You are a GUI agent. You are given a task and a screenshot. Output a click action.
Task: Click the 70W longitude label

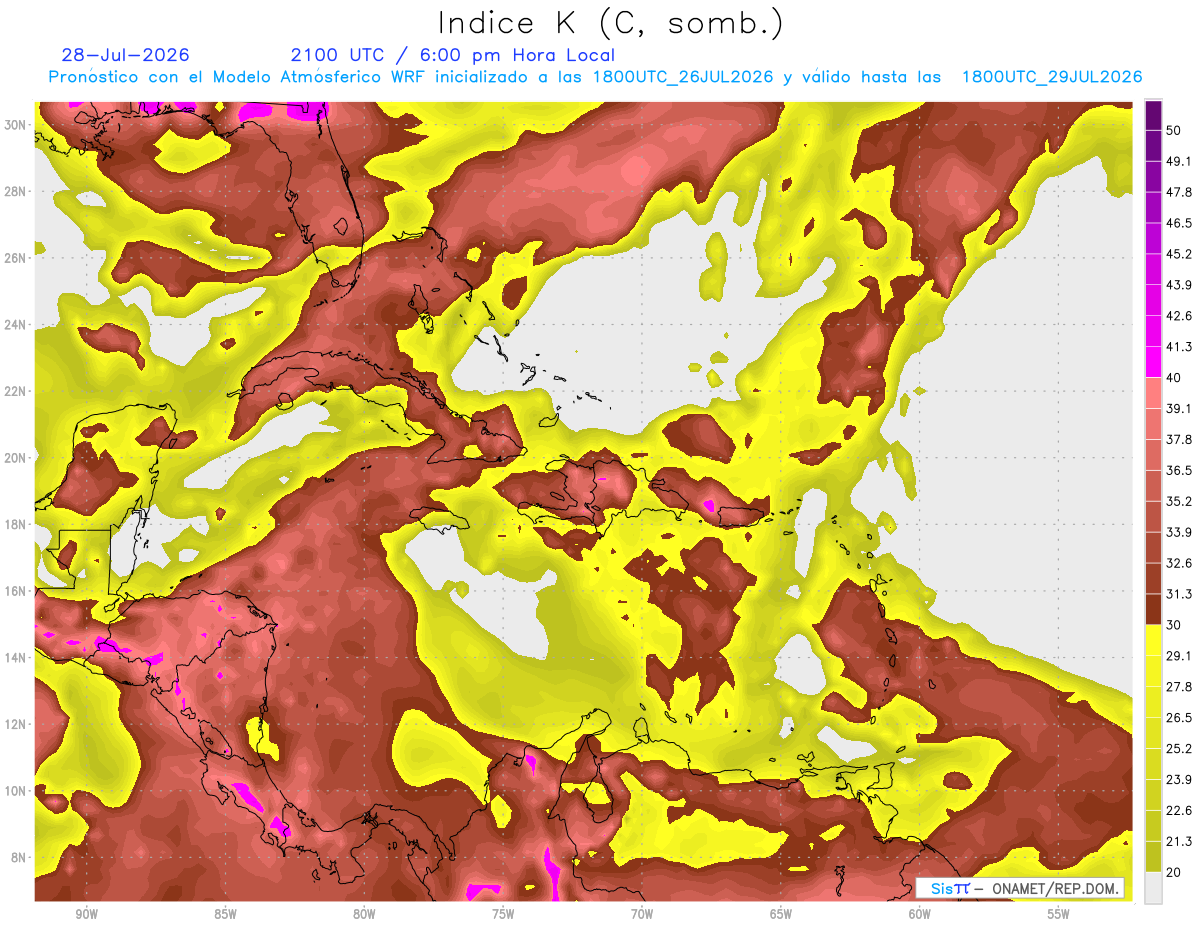pyautogui.click(x=642, y=914)
